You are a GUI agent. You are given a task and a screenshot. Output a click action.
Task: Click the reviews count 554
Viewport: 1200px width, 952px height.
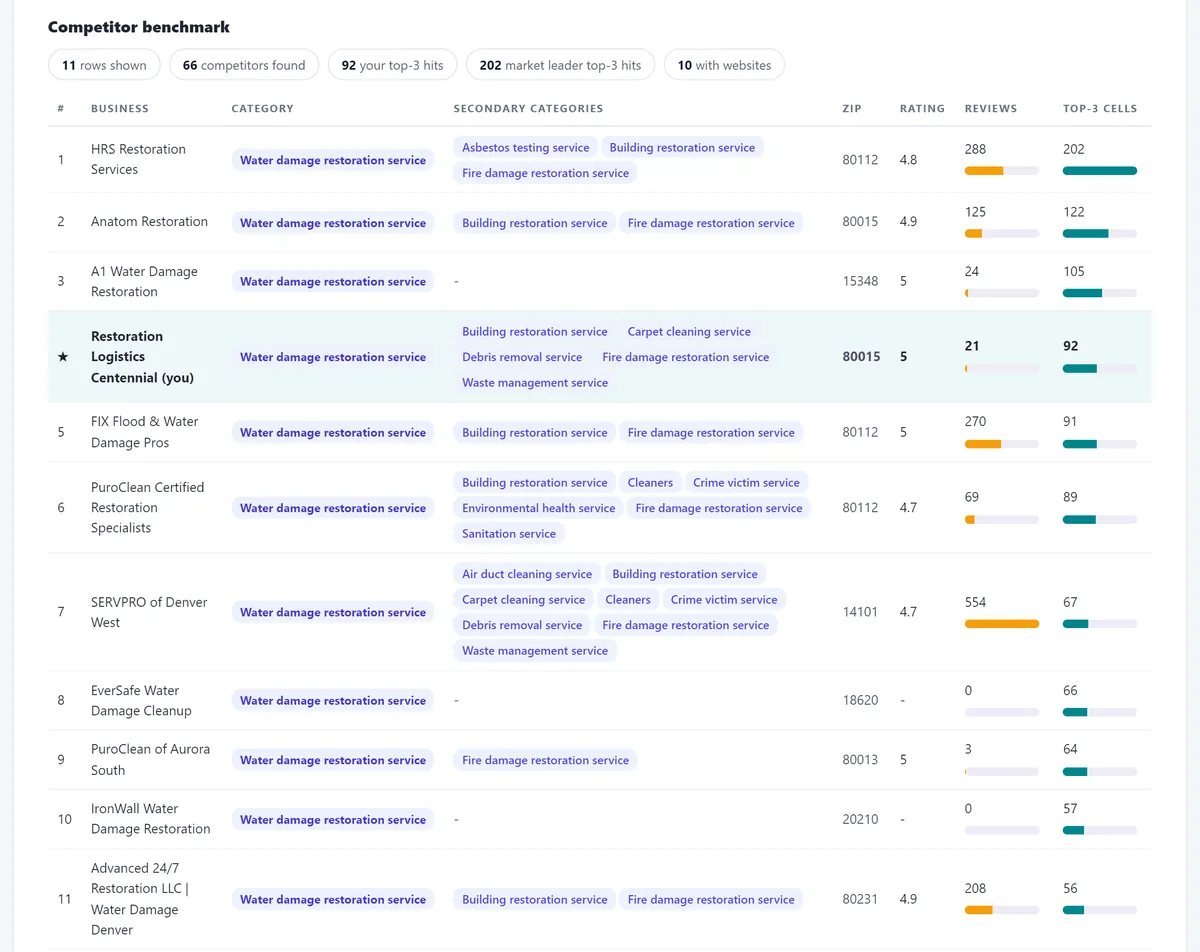(975, 602)
